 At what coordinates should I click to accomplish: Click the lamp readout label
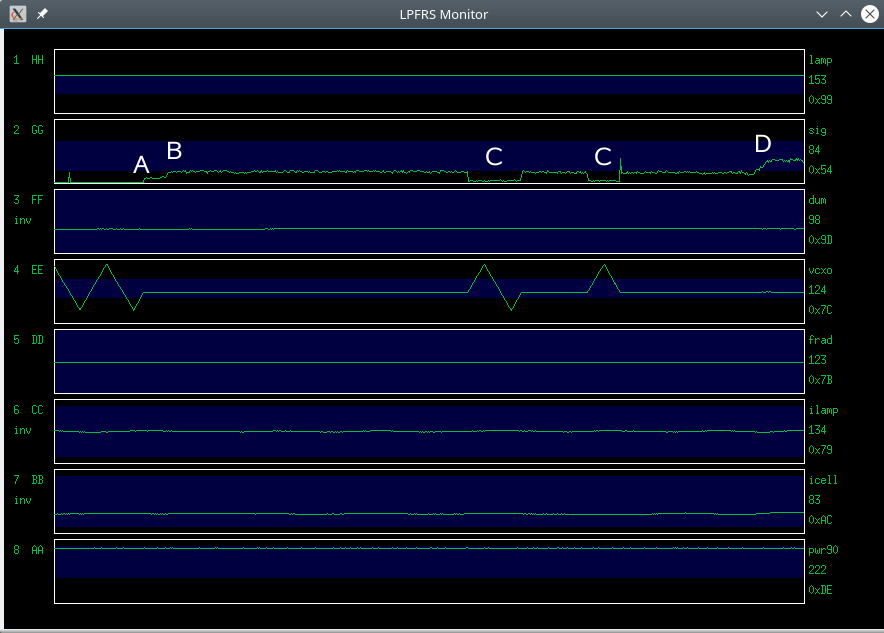pyautogui.click(x=819, y=60)
